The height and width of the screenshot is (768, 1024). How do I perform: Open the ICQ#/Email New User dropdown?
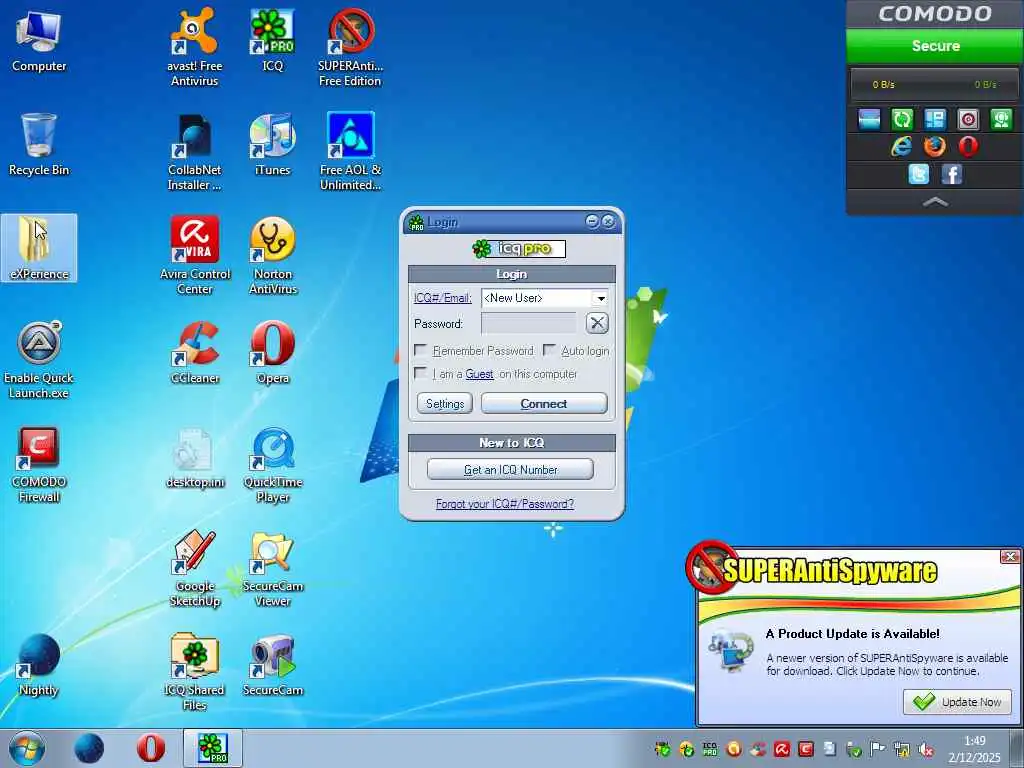tap(600, 298)
